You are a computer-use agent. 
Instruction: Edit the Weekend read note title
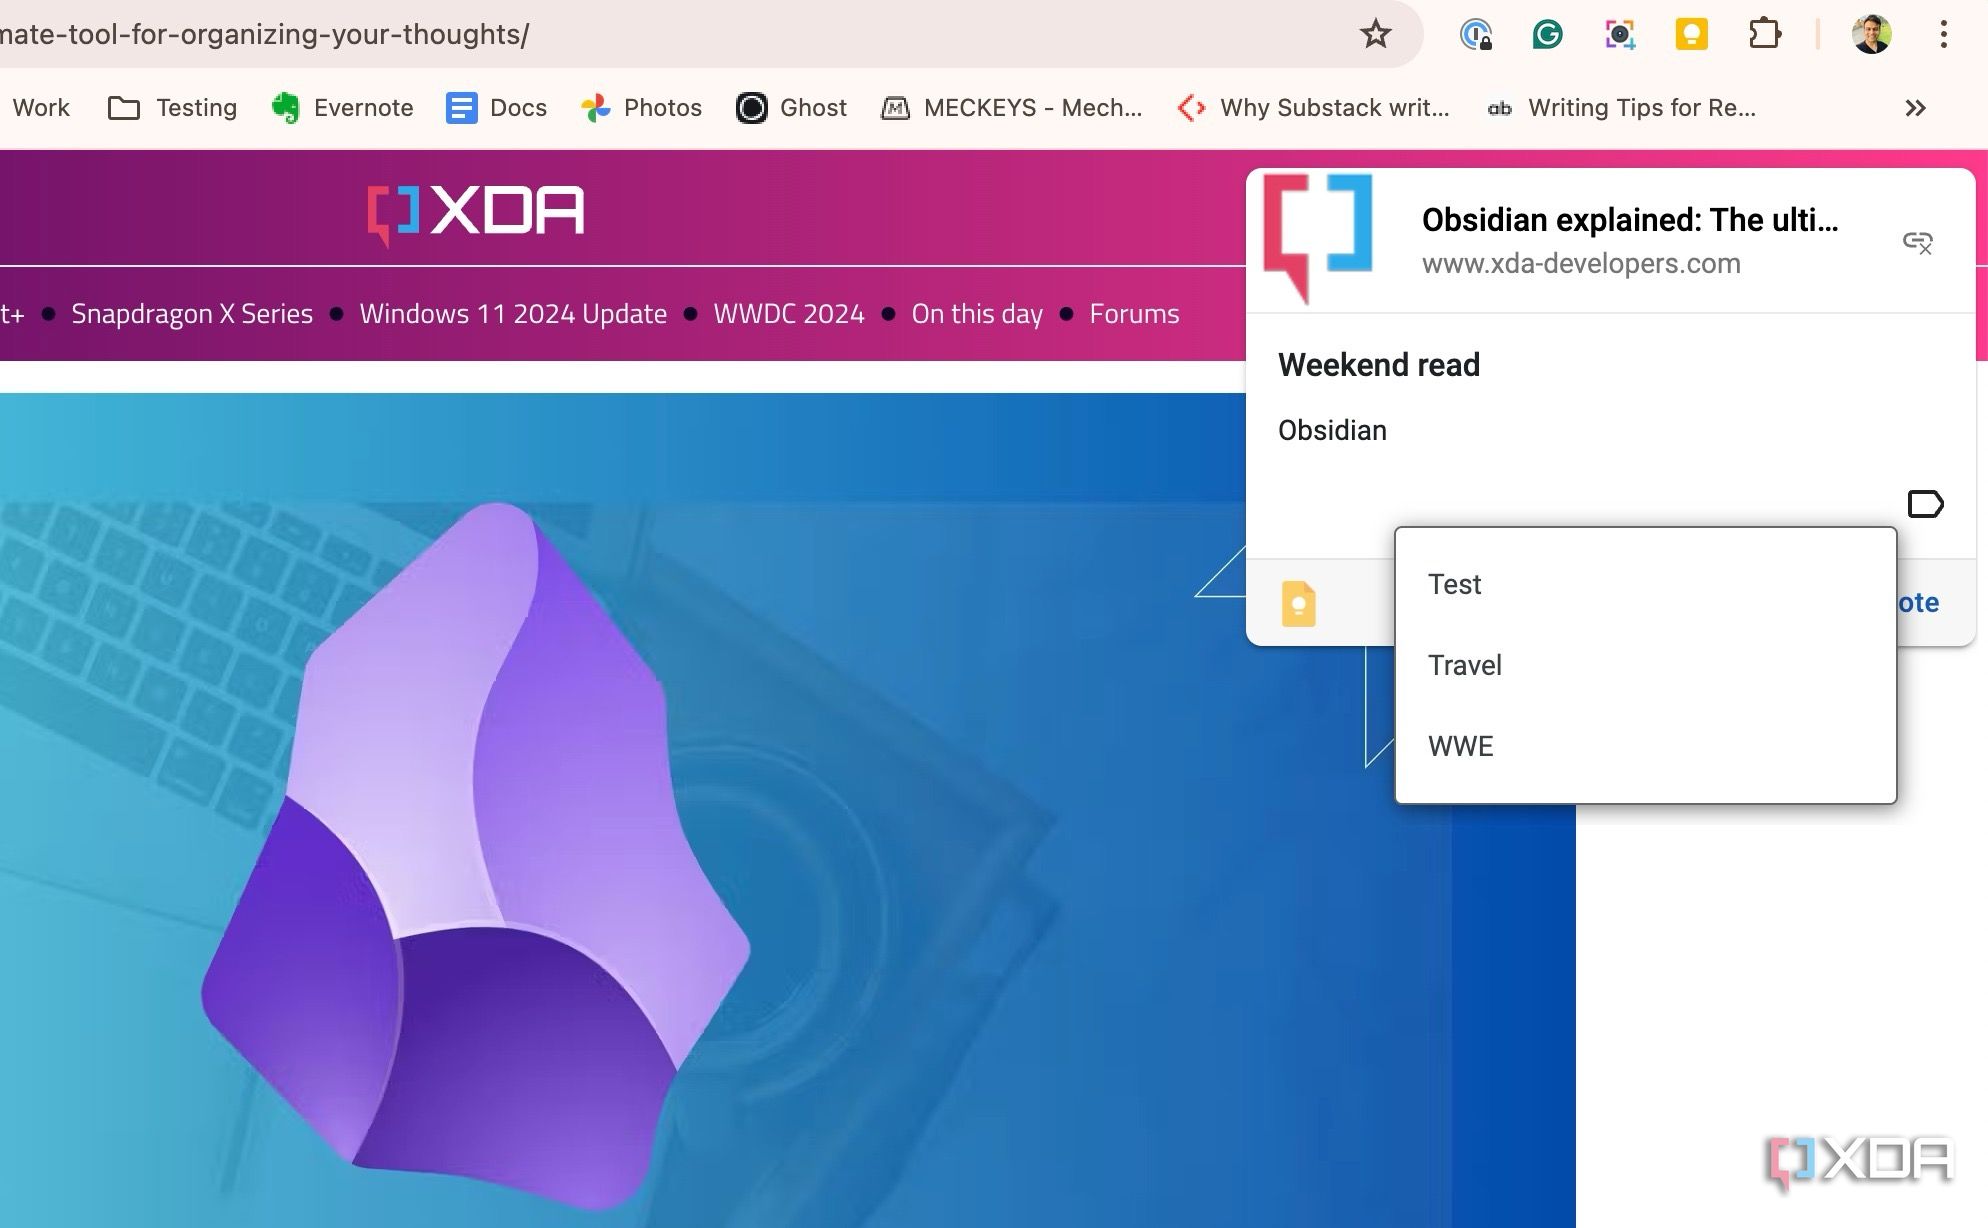[1379, 365]
